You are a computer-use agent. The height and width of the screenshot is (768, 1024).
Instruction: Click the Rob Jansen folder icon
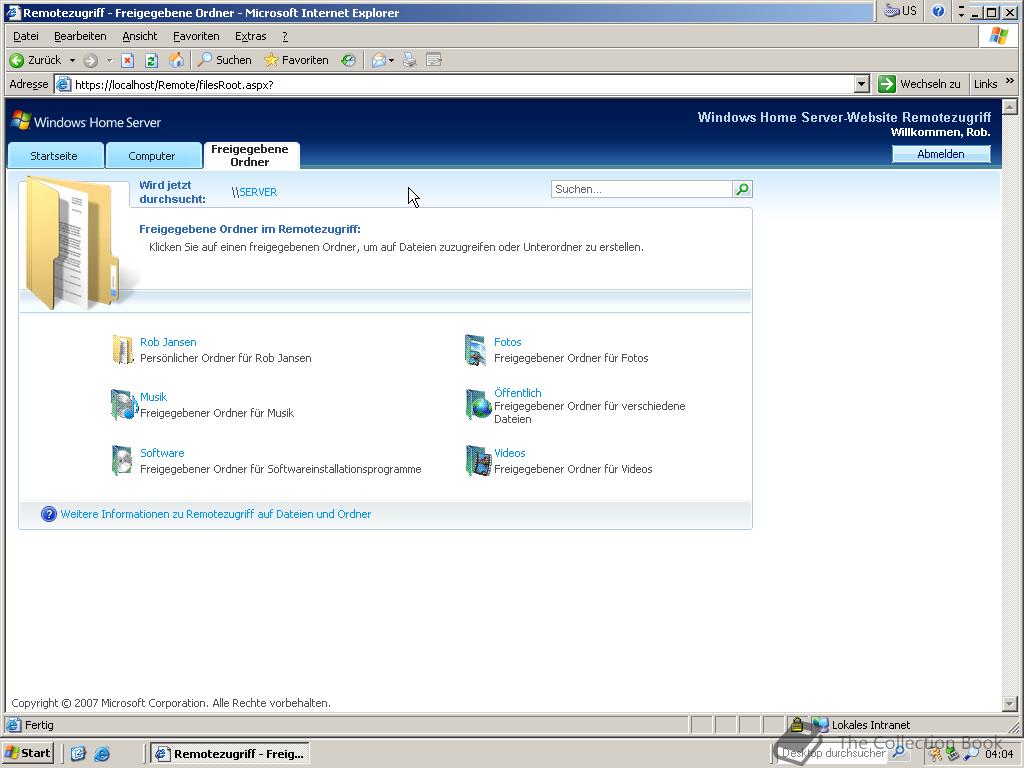click(123, 349)
